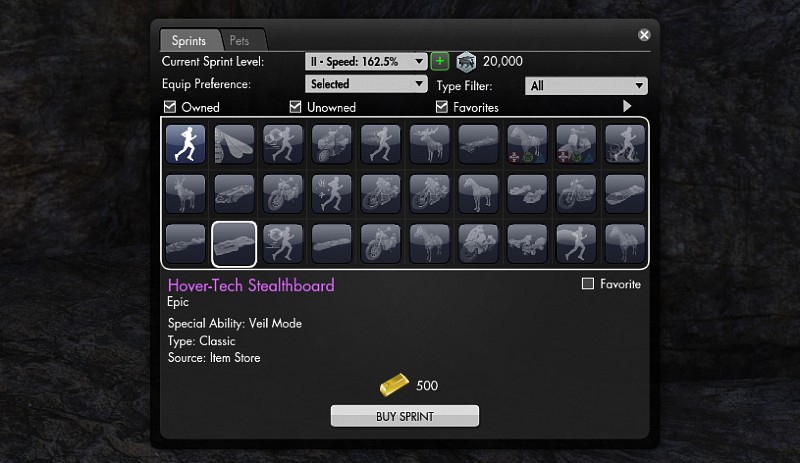Select the default running man sprint icon
The height and width of the screenshot is (463, 800).
[185, 144]
